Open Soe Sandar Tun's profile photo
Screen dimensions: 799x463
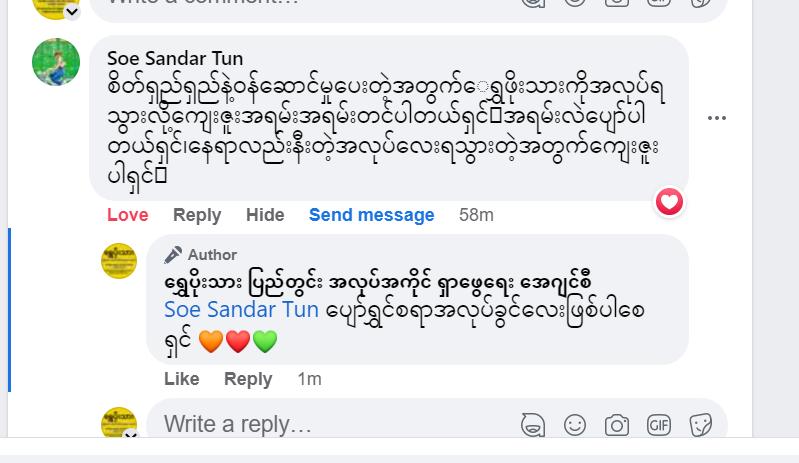56,62
